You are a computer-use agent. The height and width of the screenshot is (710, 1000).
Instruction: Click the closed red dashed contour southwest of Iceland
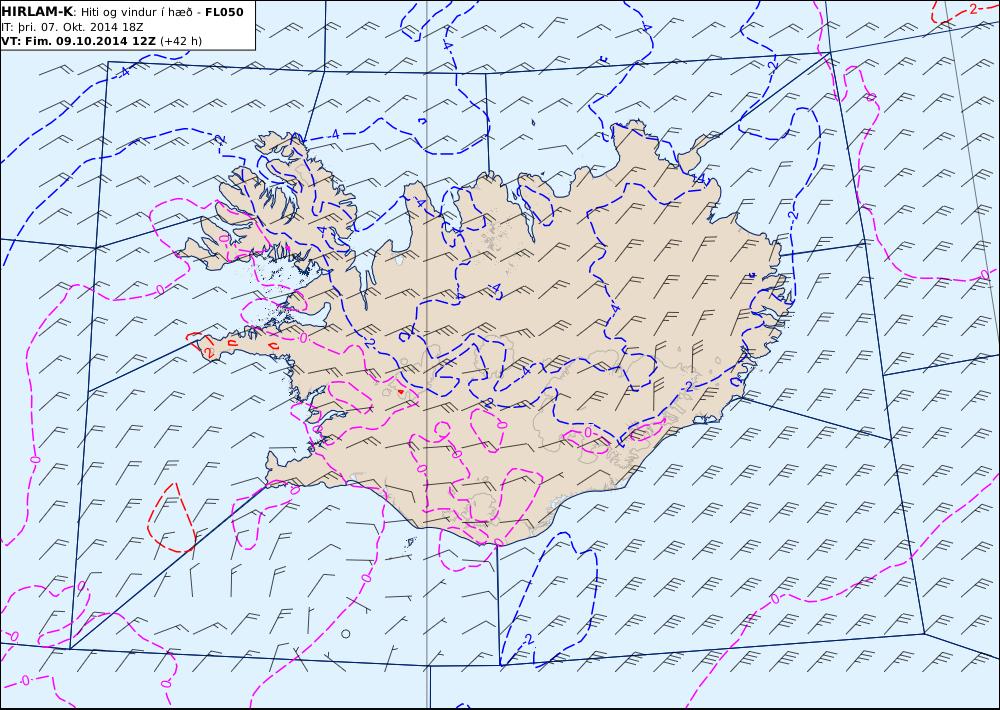tap(172, 517)
